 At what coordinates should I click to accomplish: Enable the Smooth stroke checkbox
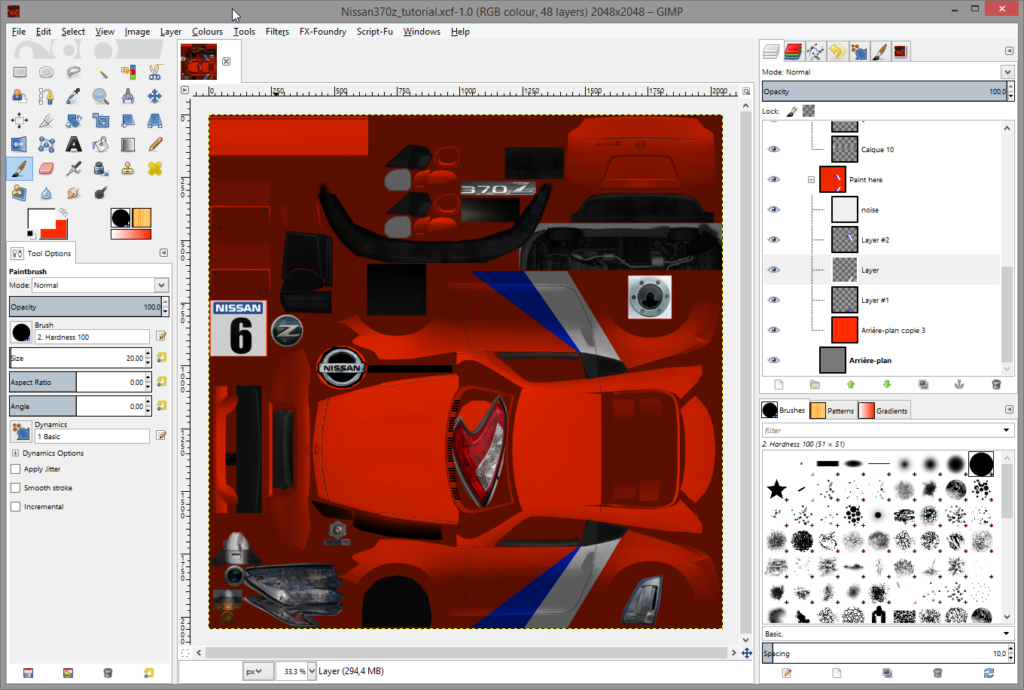click(x=16, y=488)
